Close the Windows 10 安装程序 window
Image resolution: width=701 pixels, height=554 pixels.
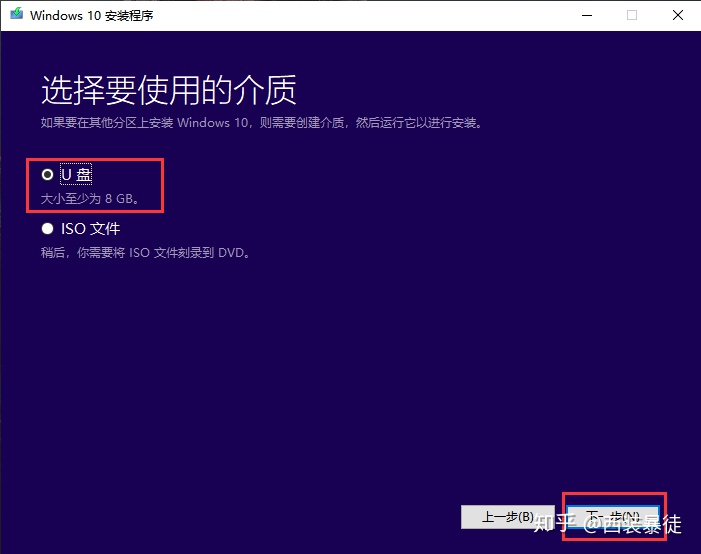pos(678,15)
